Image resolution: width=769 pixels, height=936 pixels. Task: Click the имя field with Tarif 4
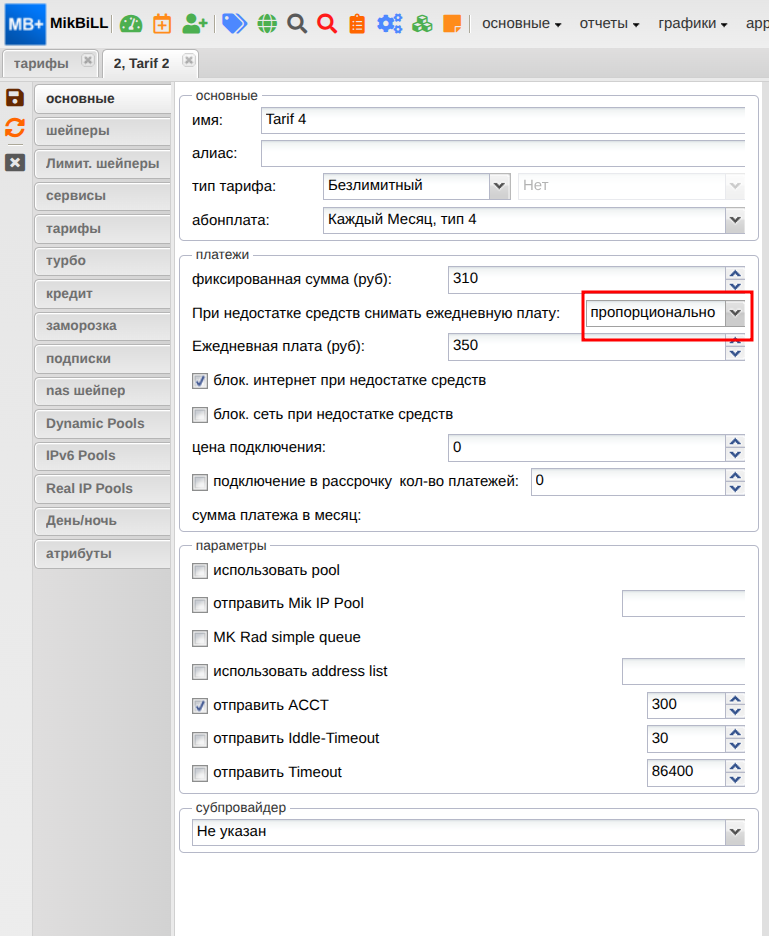[x=503, y=120]
